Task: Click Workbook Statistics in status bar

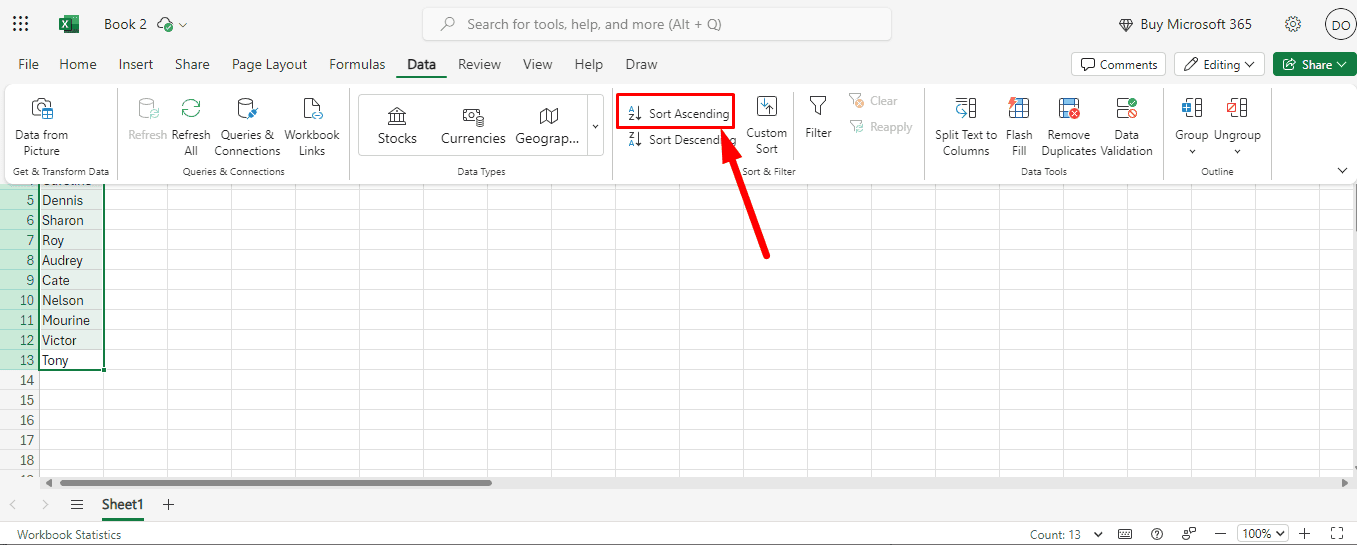Action: pos(69,534)
